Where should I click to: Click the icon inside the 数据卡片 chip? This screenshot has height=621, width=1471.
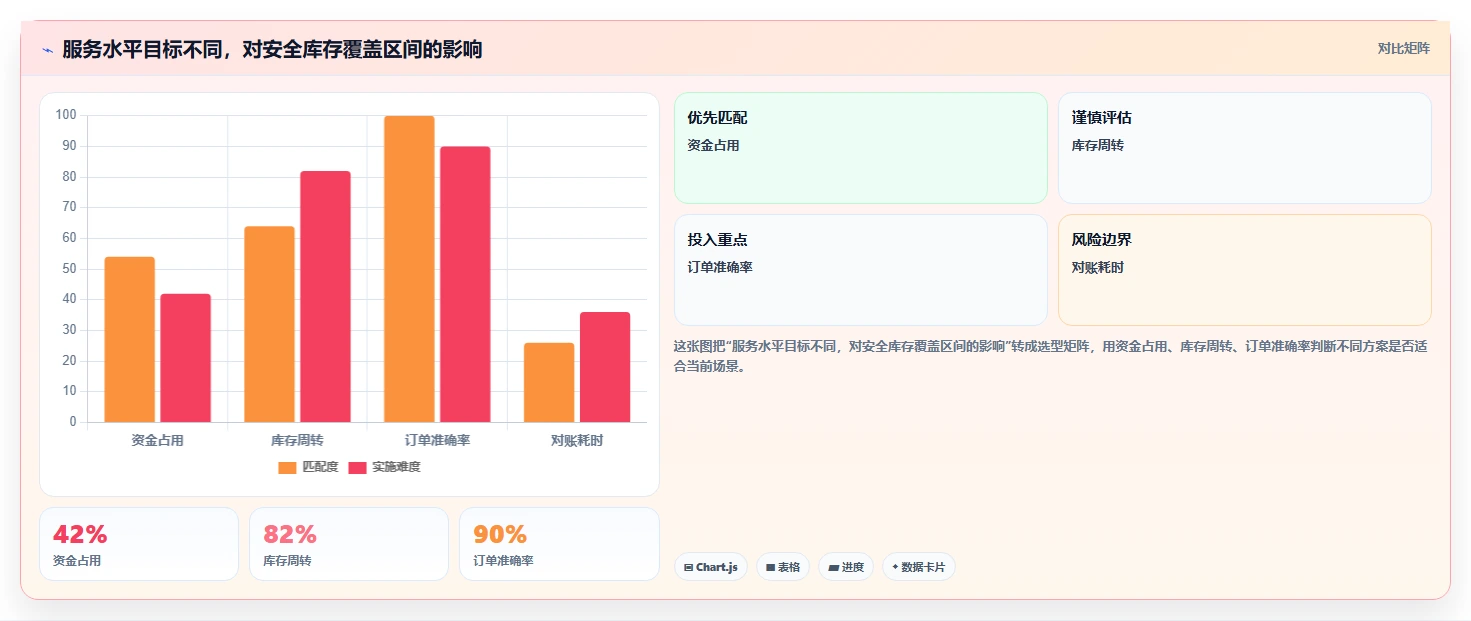(x=895, y=567)
